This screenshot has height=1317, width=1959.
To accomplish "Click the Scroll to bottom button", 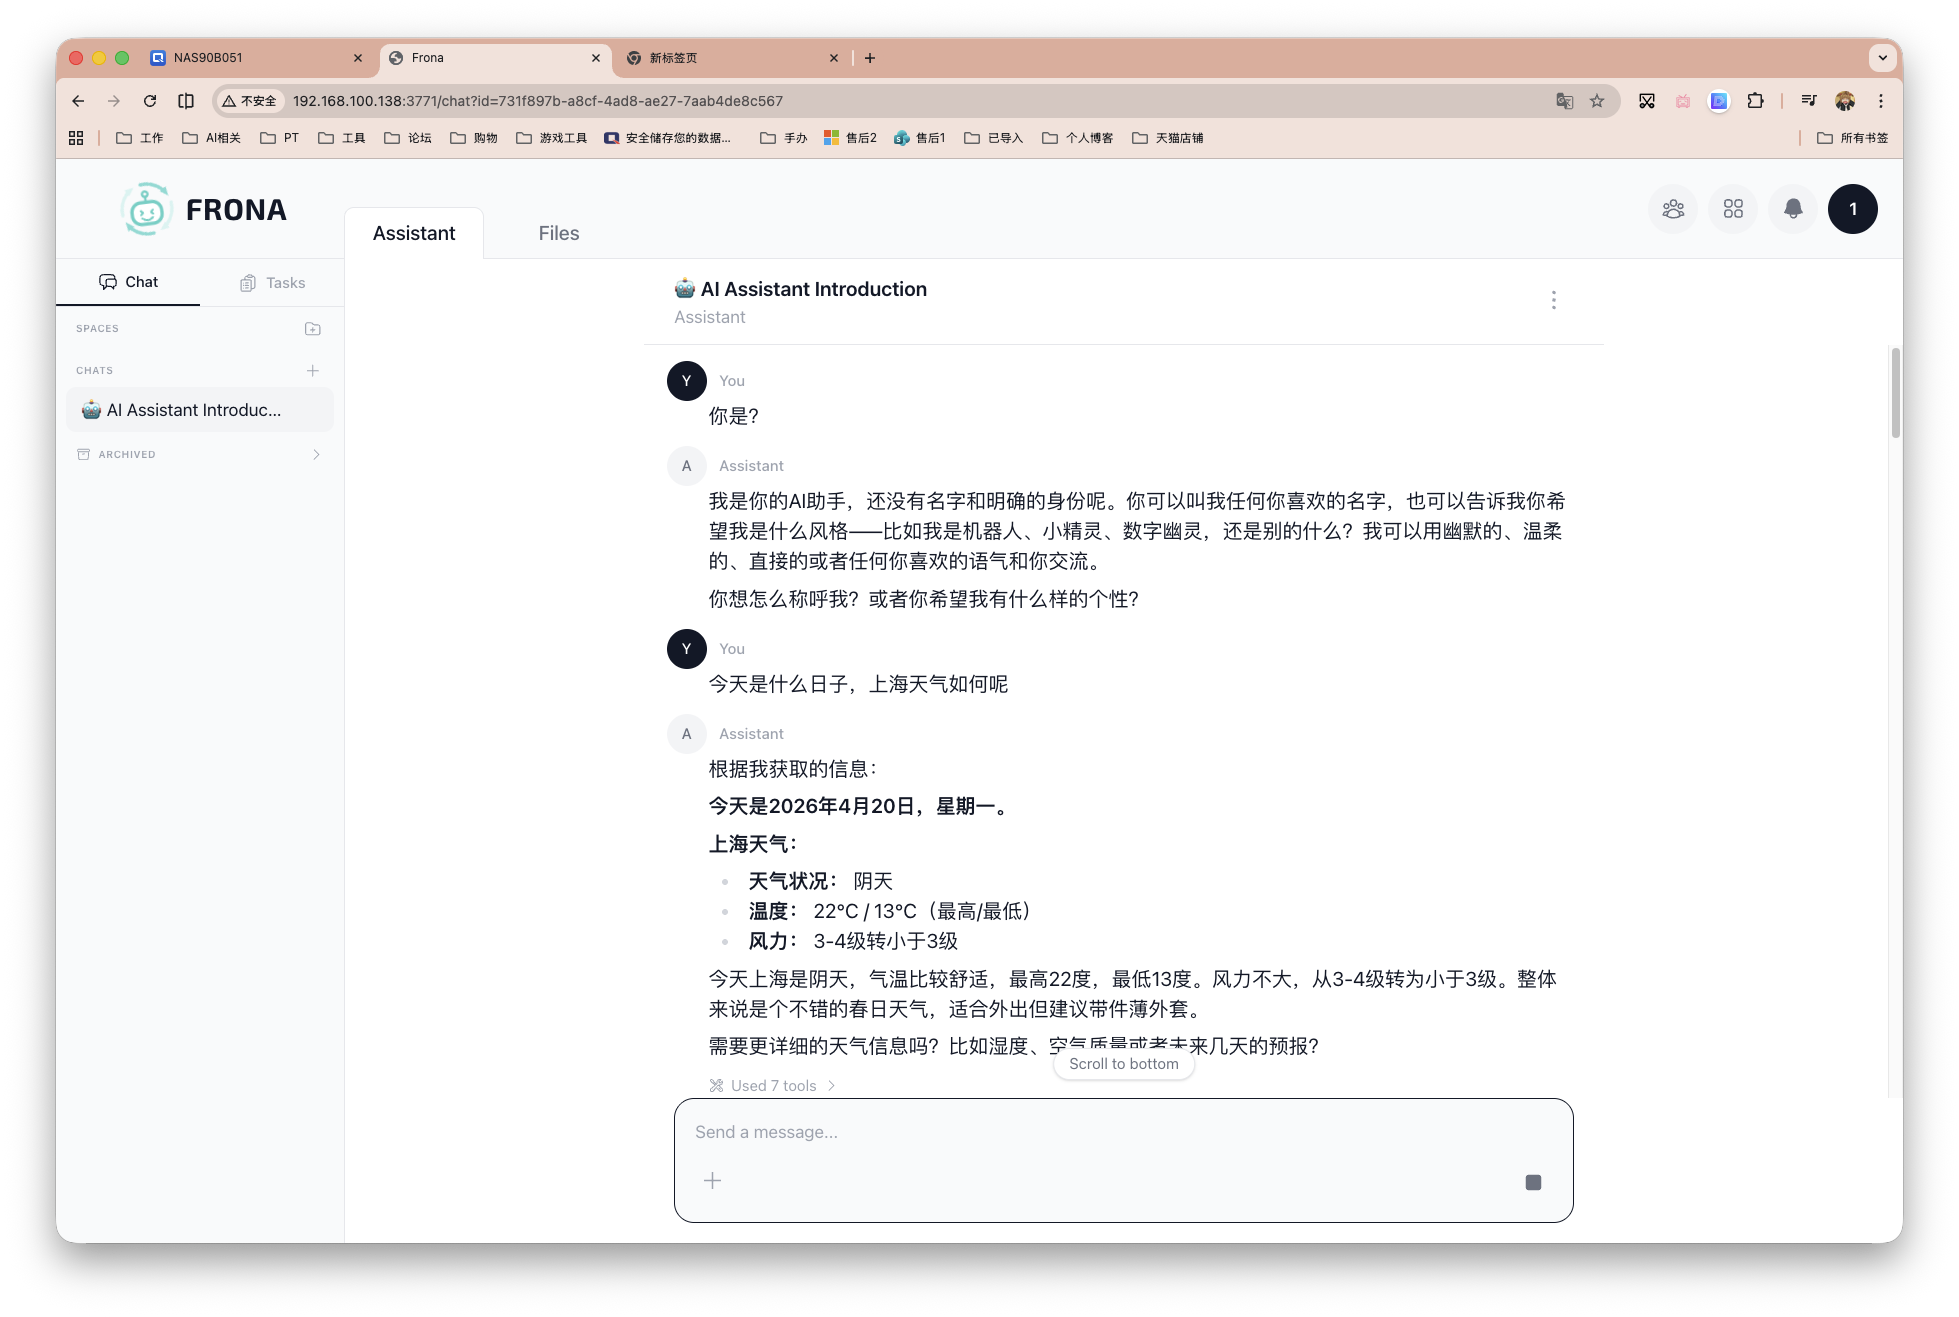I will [1123, 1063].
